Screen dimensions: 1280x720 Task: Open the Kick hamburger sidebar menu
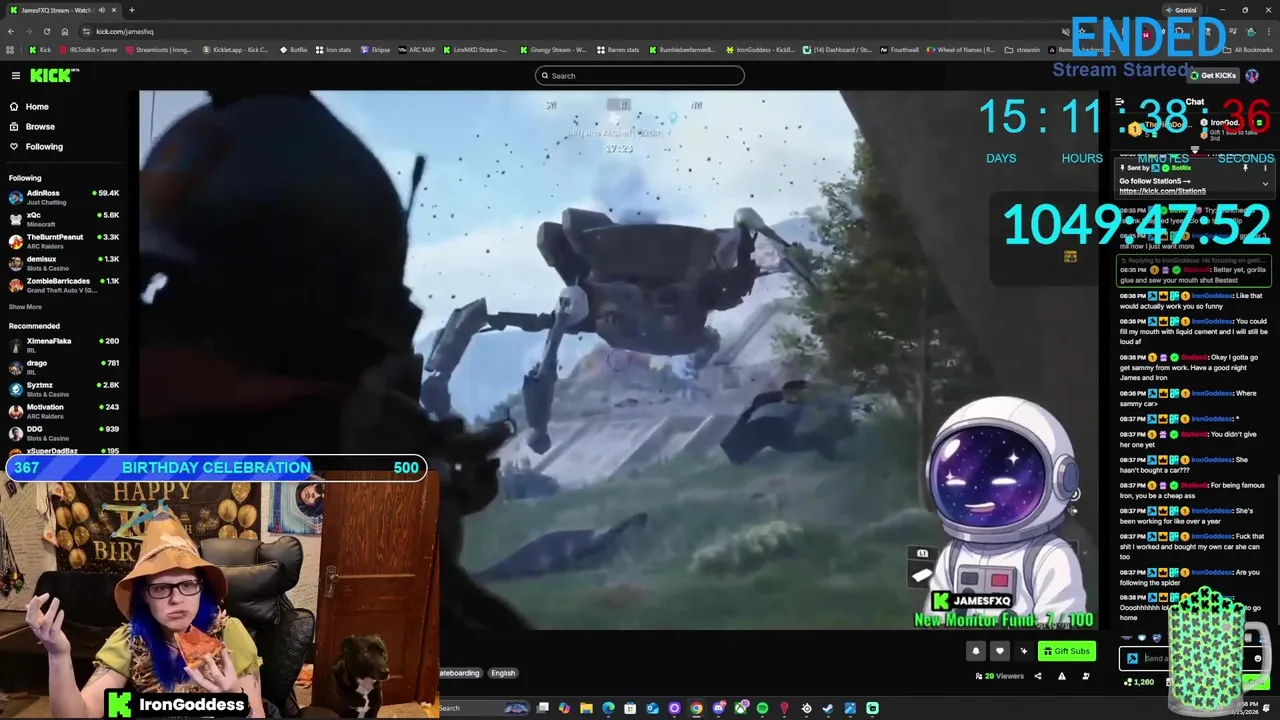tap(15, 75)
